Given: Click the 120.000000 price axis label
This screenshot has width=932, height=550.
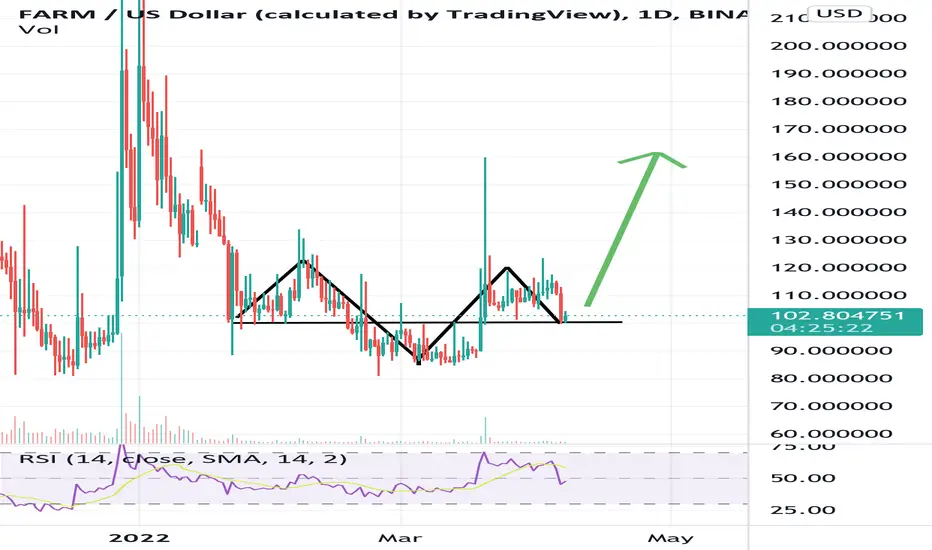Looking at the screenshot, I should pos(839,268).
